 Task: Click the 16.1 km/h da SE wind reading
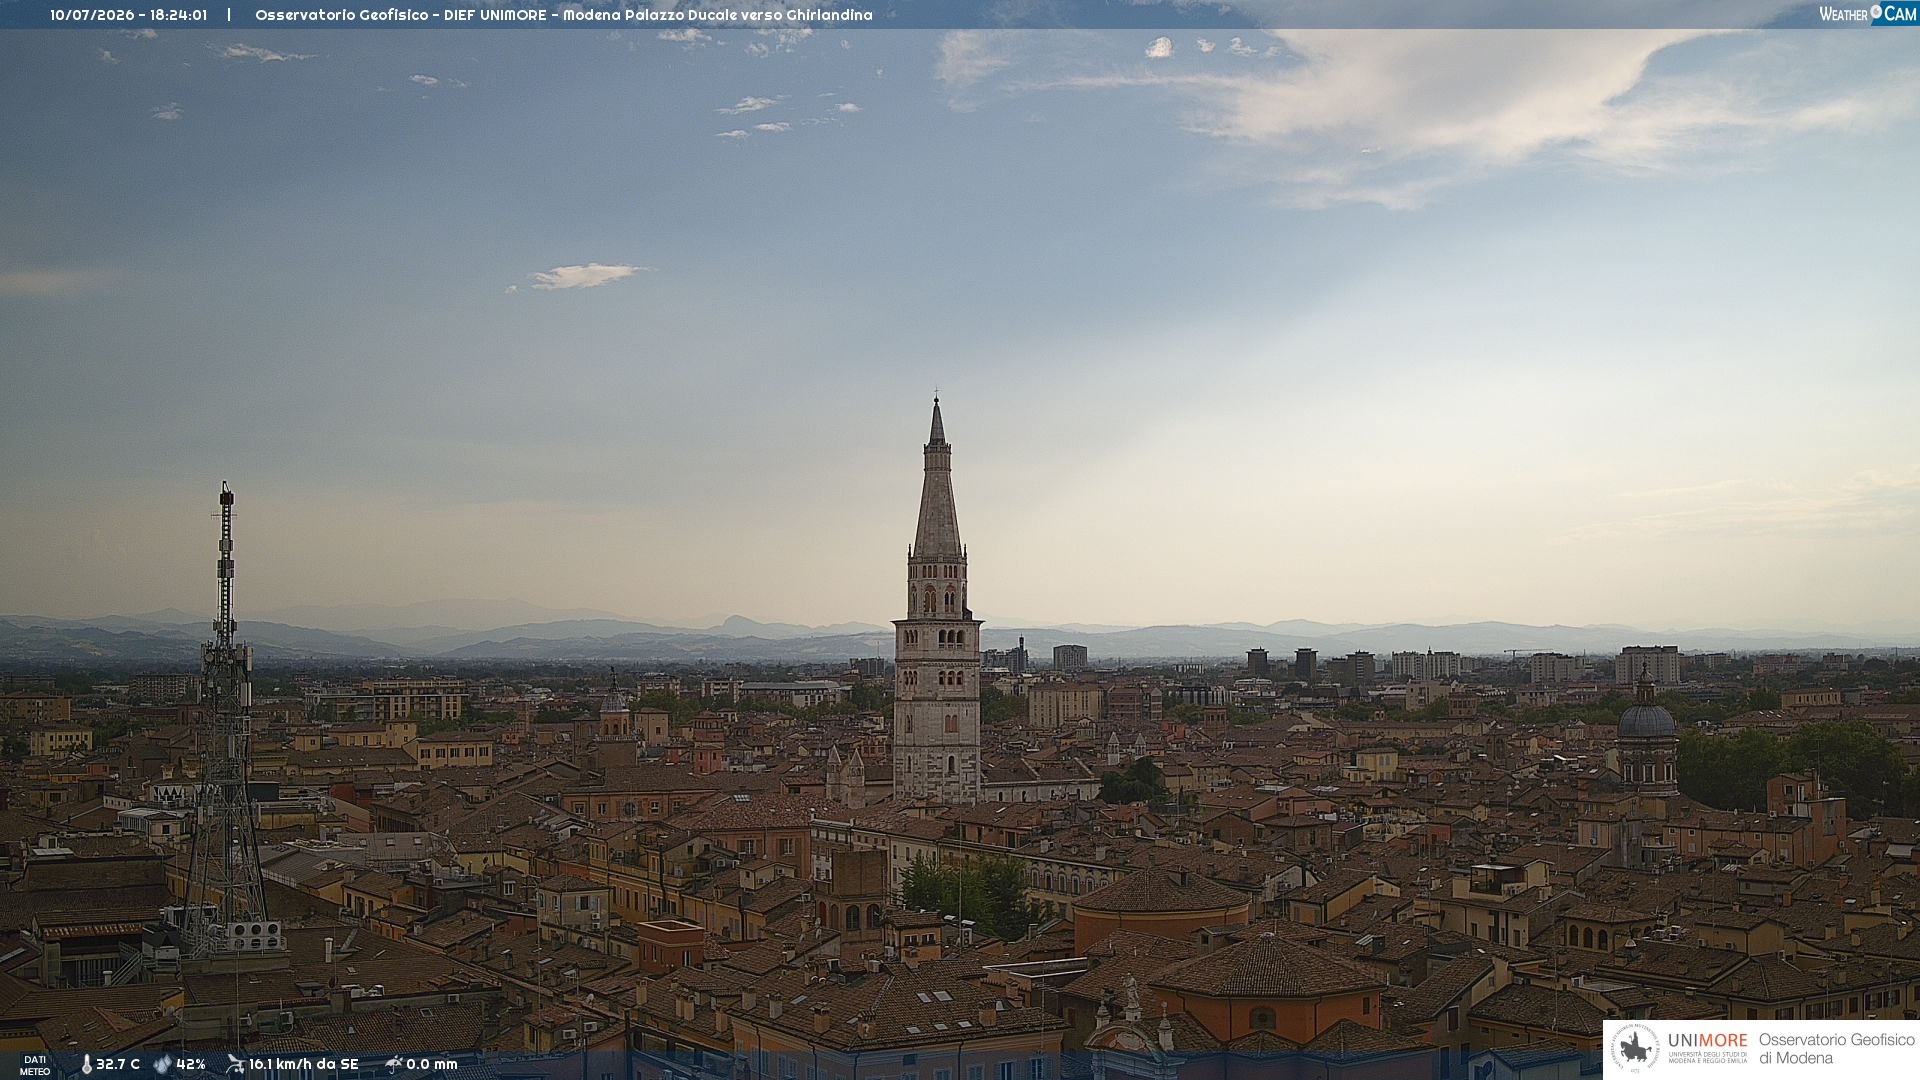304,1065
